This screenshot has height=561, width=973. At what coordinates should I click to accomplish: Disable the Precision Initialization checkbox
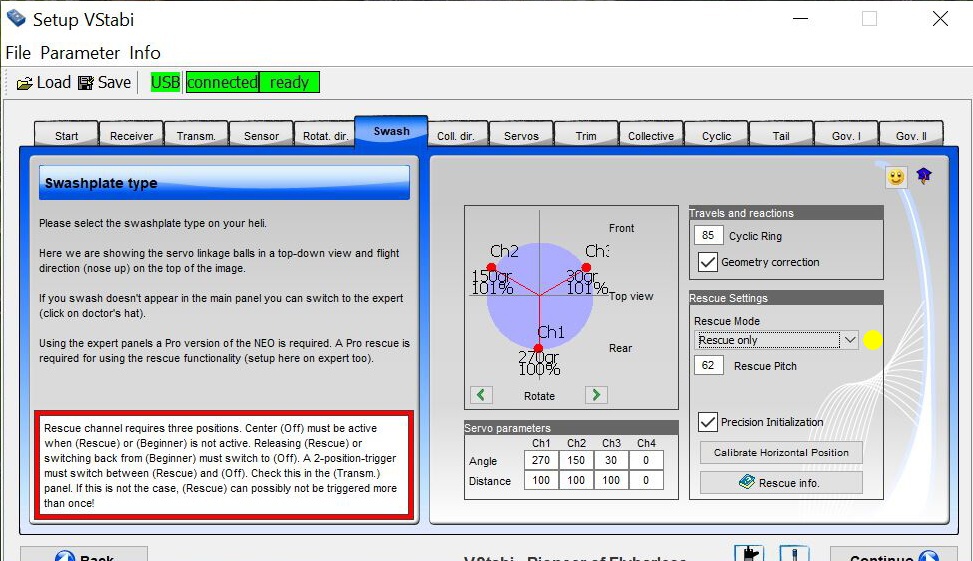coord(708,422)
